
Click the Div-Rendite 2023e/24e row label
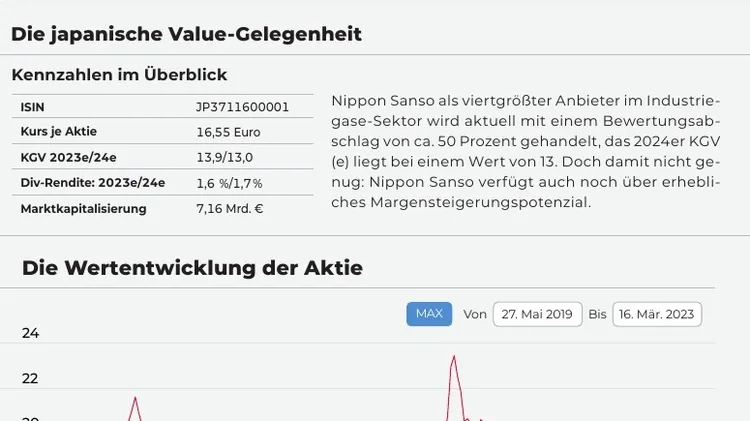coord(93,183)
